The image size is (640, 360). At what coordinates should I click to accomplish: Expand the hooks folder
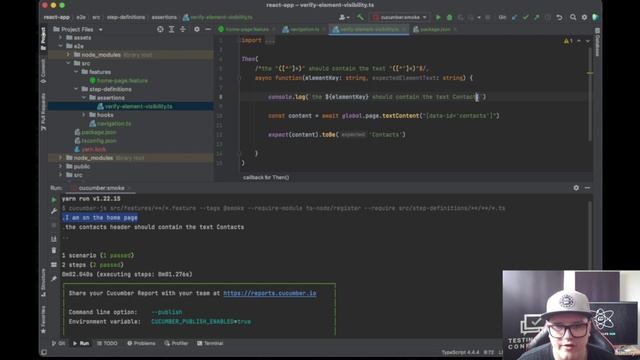(x=84, y=115)
